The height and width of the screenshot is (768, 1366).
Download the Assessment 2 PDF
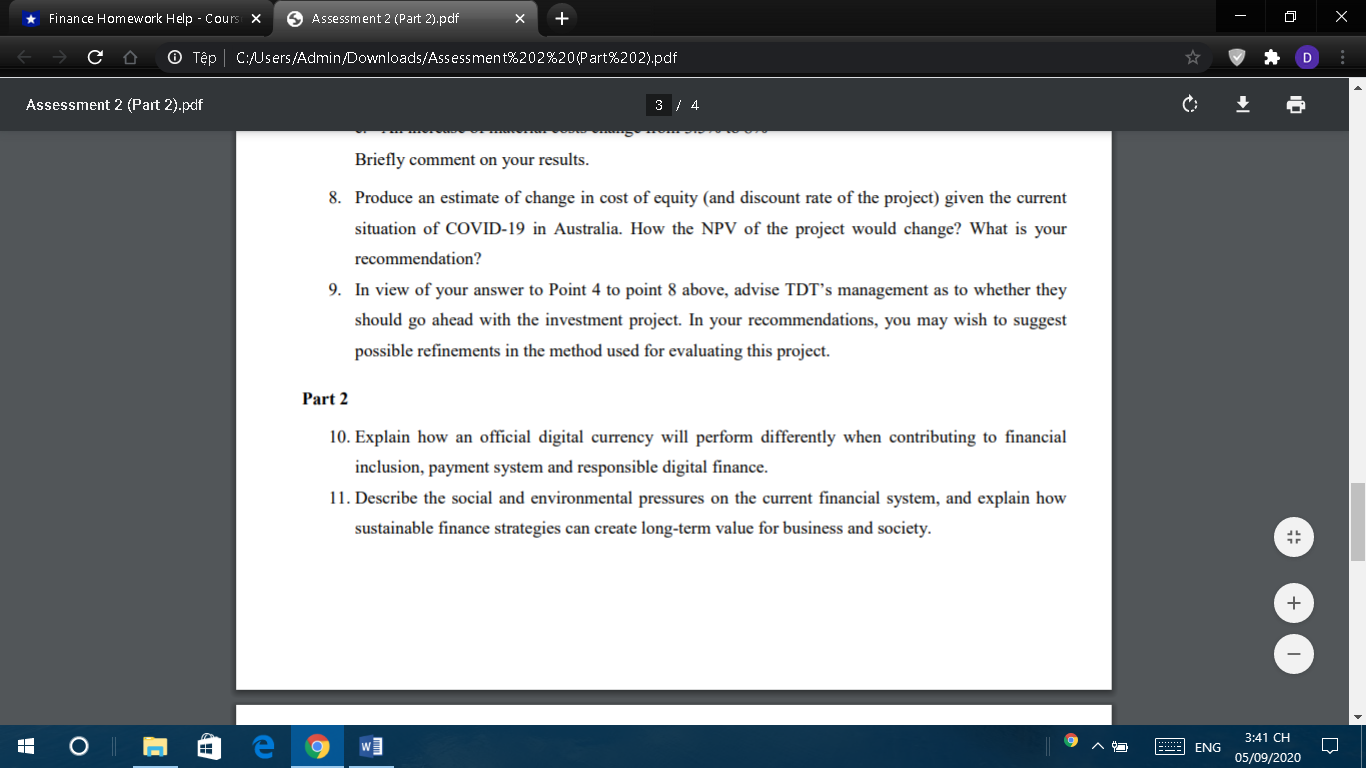click(x=1243, y=104)
